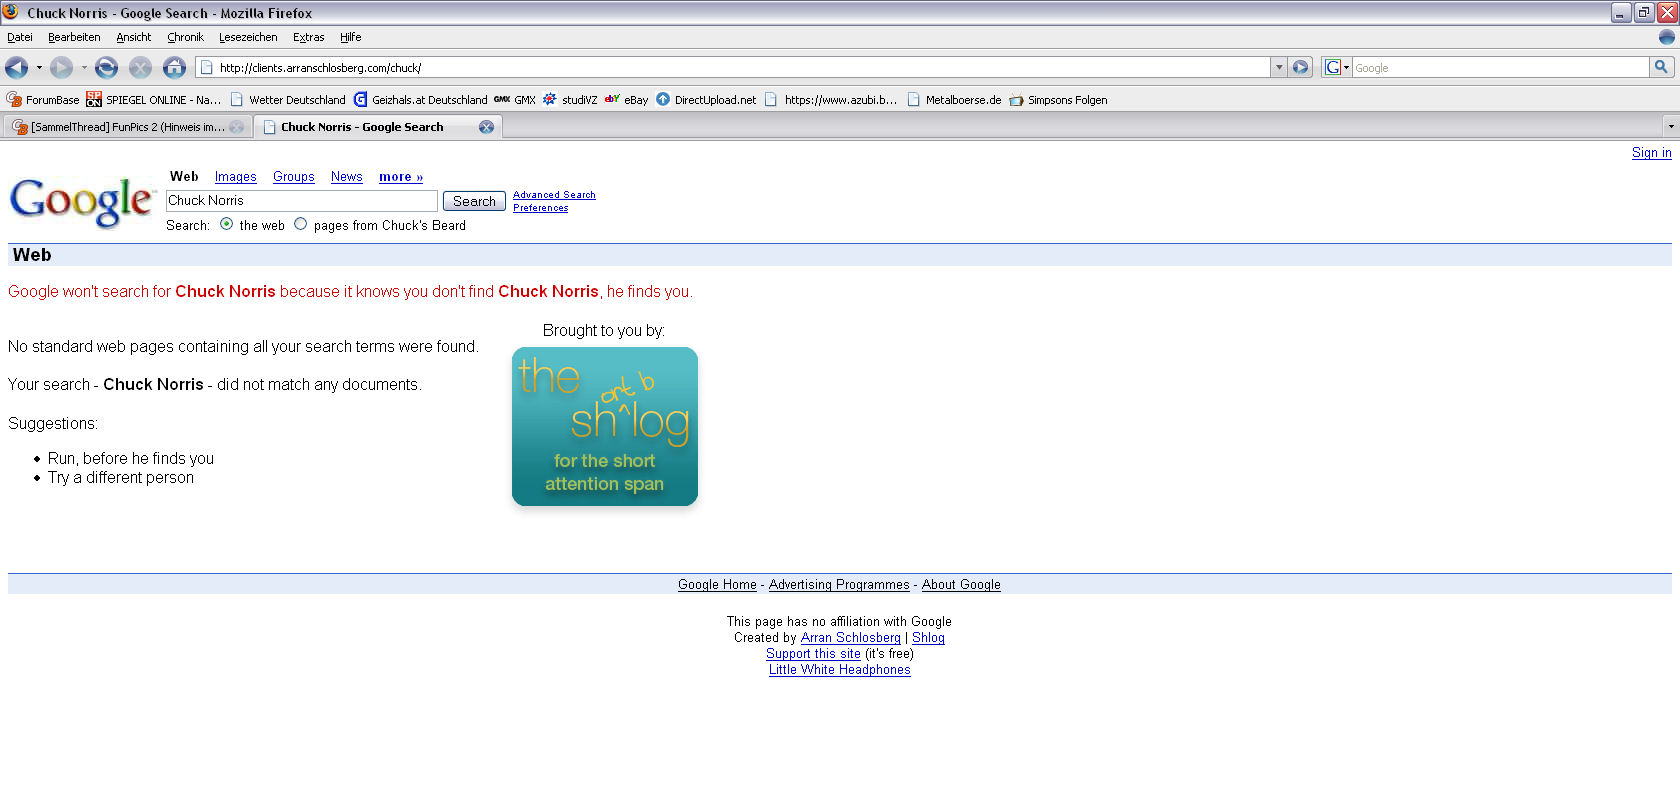Click the search magnifier icon
The height and width of the screenshot is (787, 1680).
pos(1661,67)
